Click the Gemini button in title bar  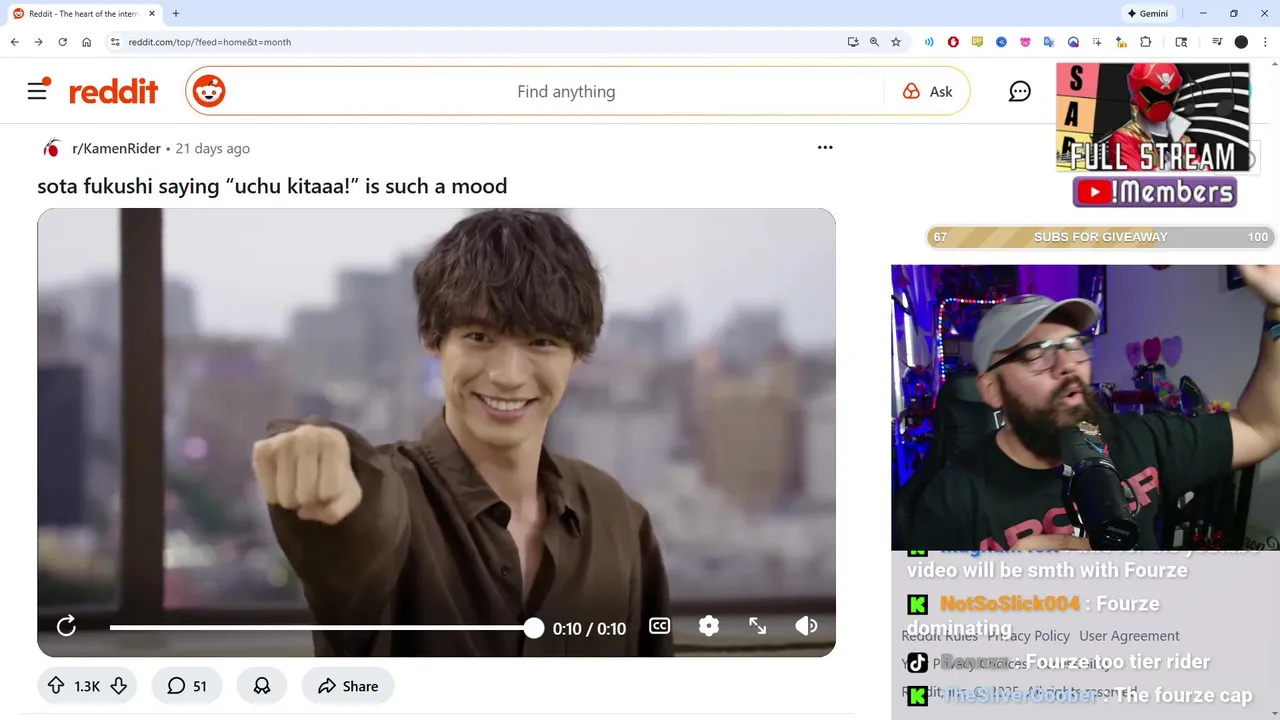[x=1147, y=14]
